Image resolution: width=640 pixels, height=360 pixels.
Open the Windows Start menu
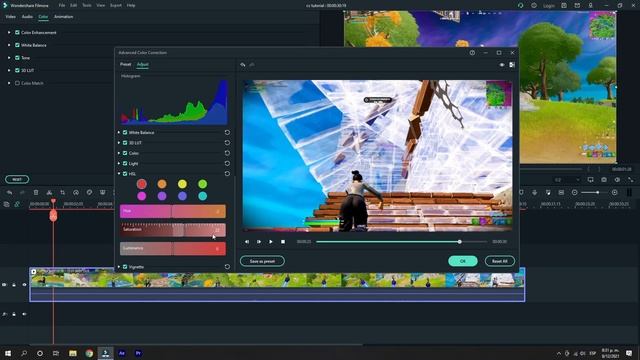[7, 353]
